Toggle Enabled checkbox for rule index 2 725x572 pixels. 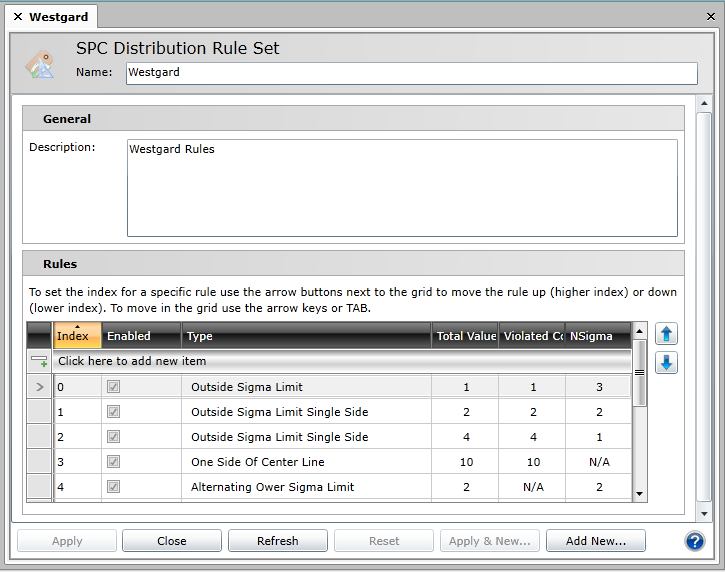click(x=113, y=437)
